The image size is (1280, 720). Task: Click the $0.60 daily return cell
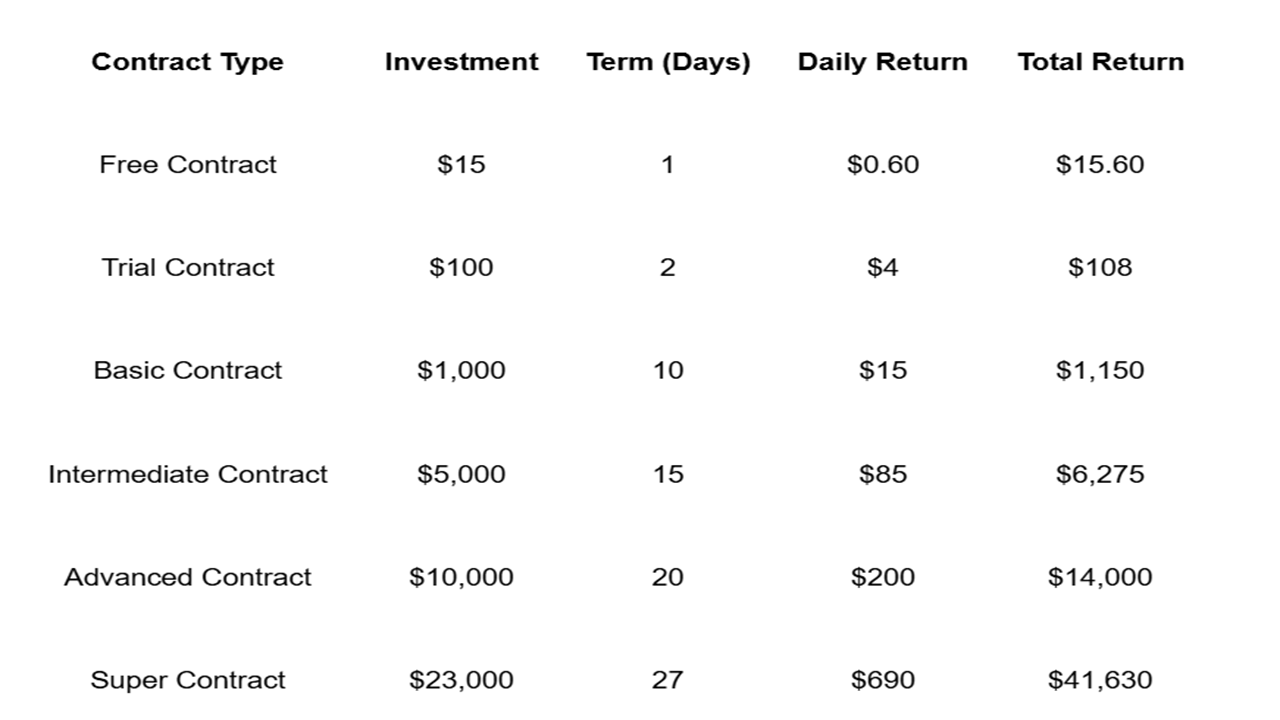coord(882,165)
